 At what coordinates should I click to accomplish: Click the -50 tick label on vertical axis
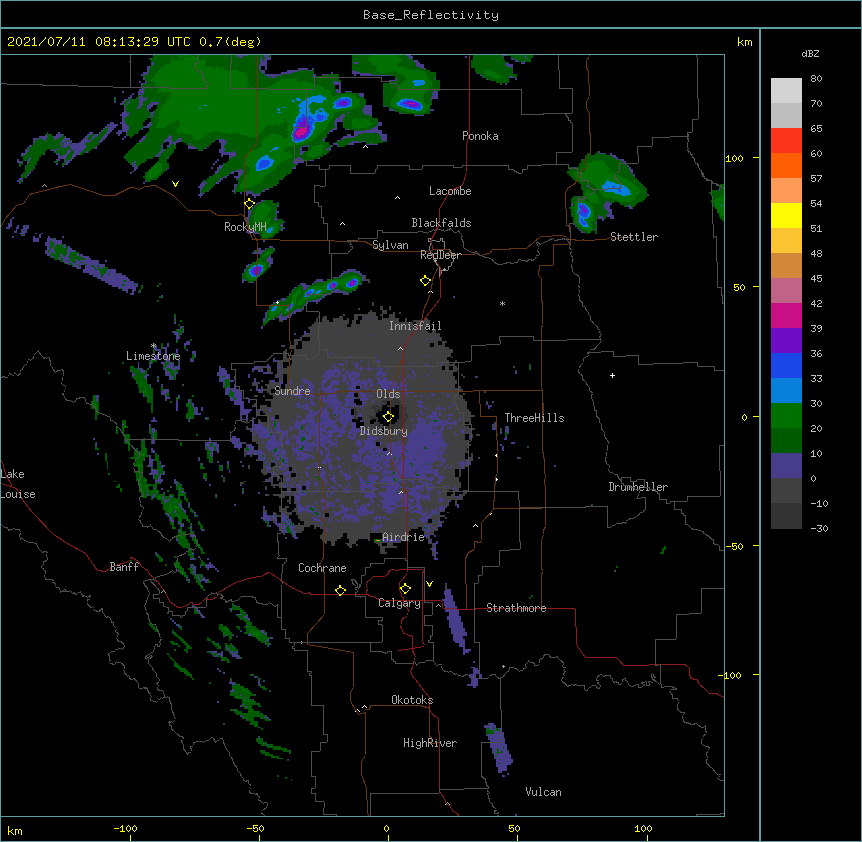click(734, 546)
